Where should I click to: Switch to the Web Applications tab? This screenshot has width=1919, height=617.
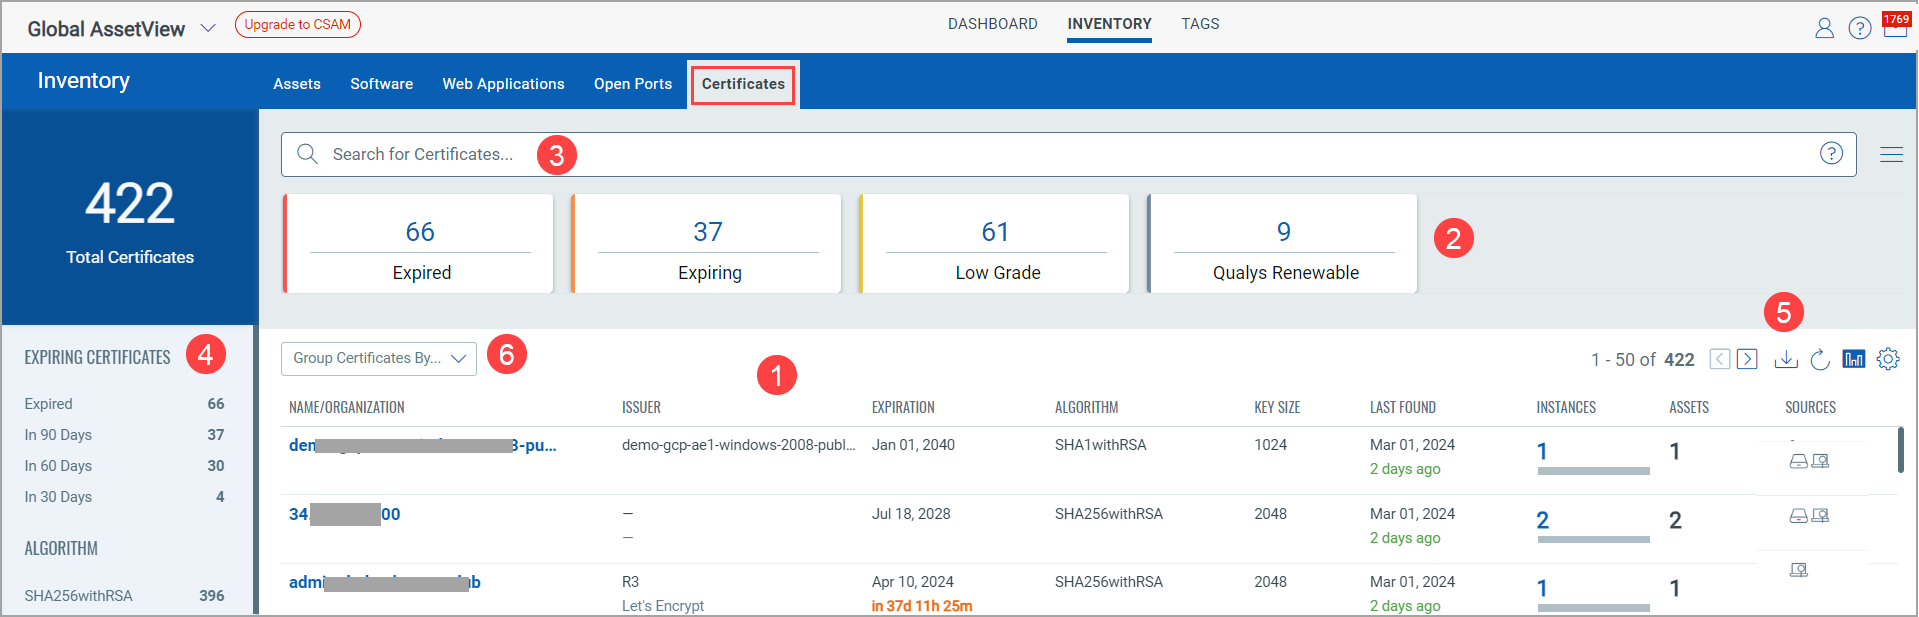[504, 84]
